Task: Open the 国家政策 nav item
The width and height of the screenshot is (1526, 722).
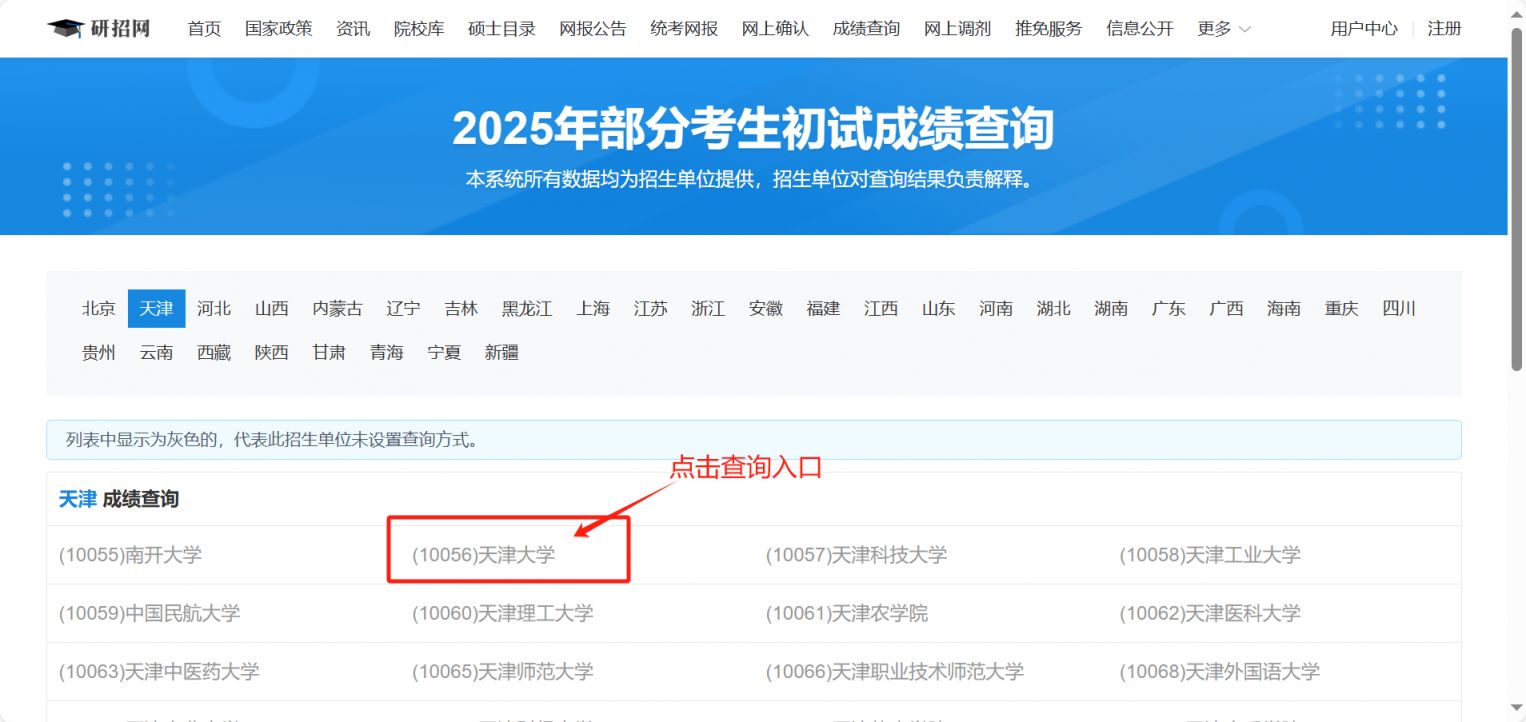Action: pyautogui.click(x=279, y=29)
